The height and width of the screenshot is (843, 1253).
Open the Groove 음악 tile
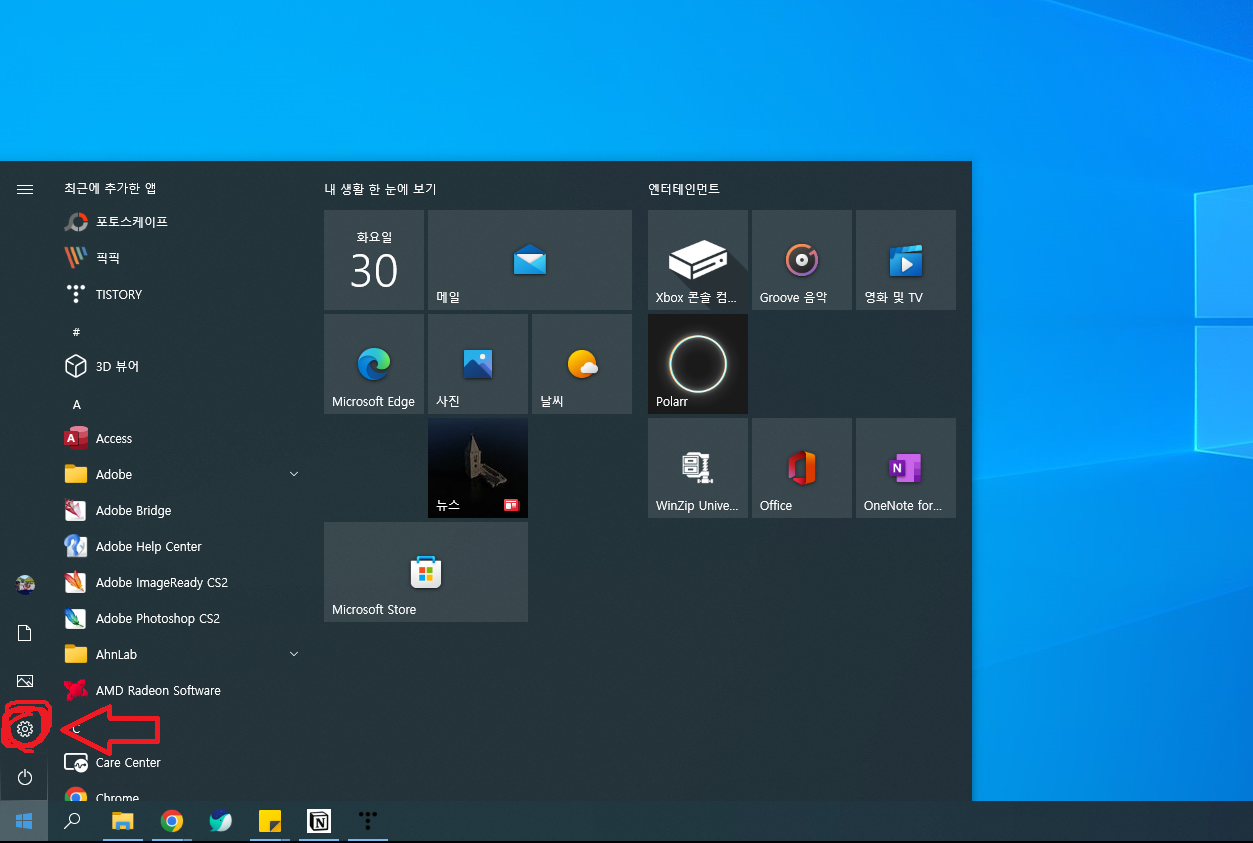point(802,260)
